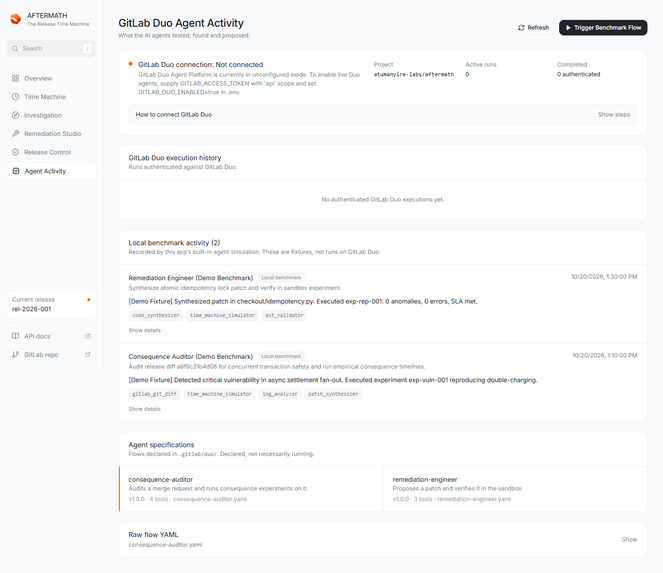Click Remediation Engineer (Demo Benchmark) title

point(191,278)
